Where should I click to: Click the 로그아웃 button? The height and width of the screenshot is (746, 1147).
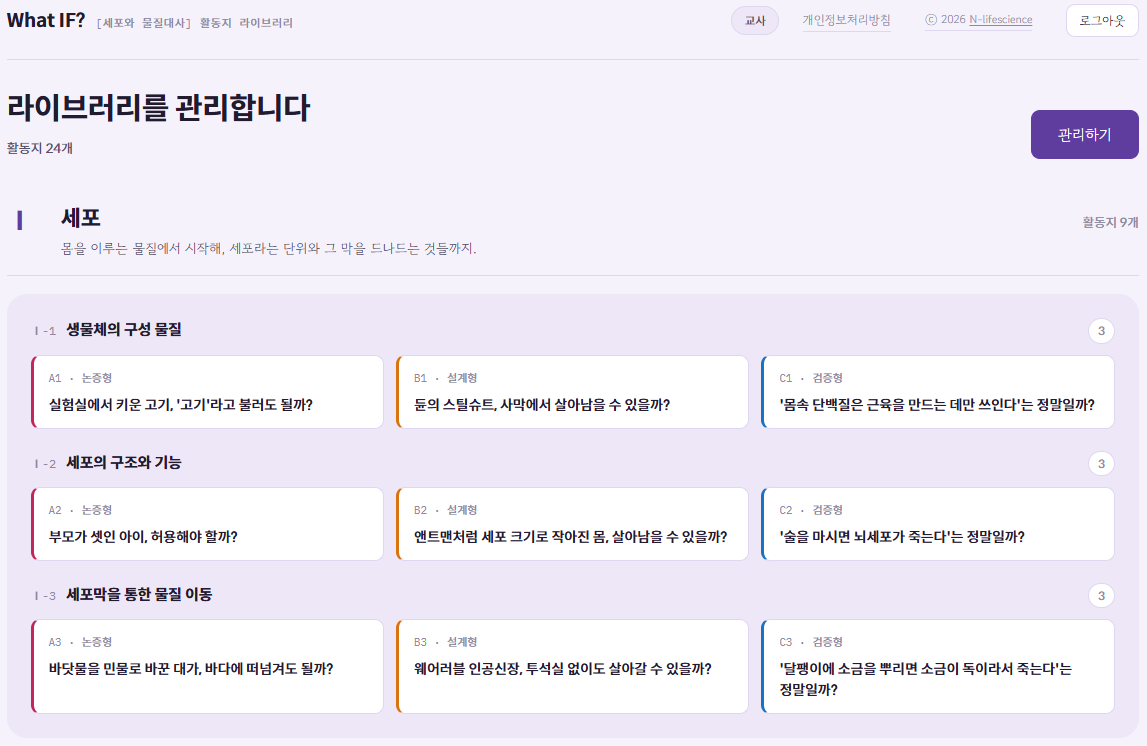pyautogui.click(x=1102, y=20)
